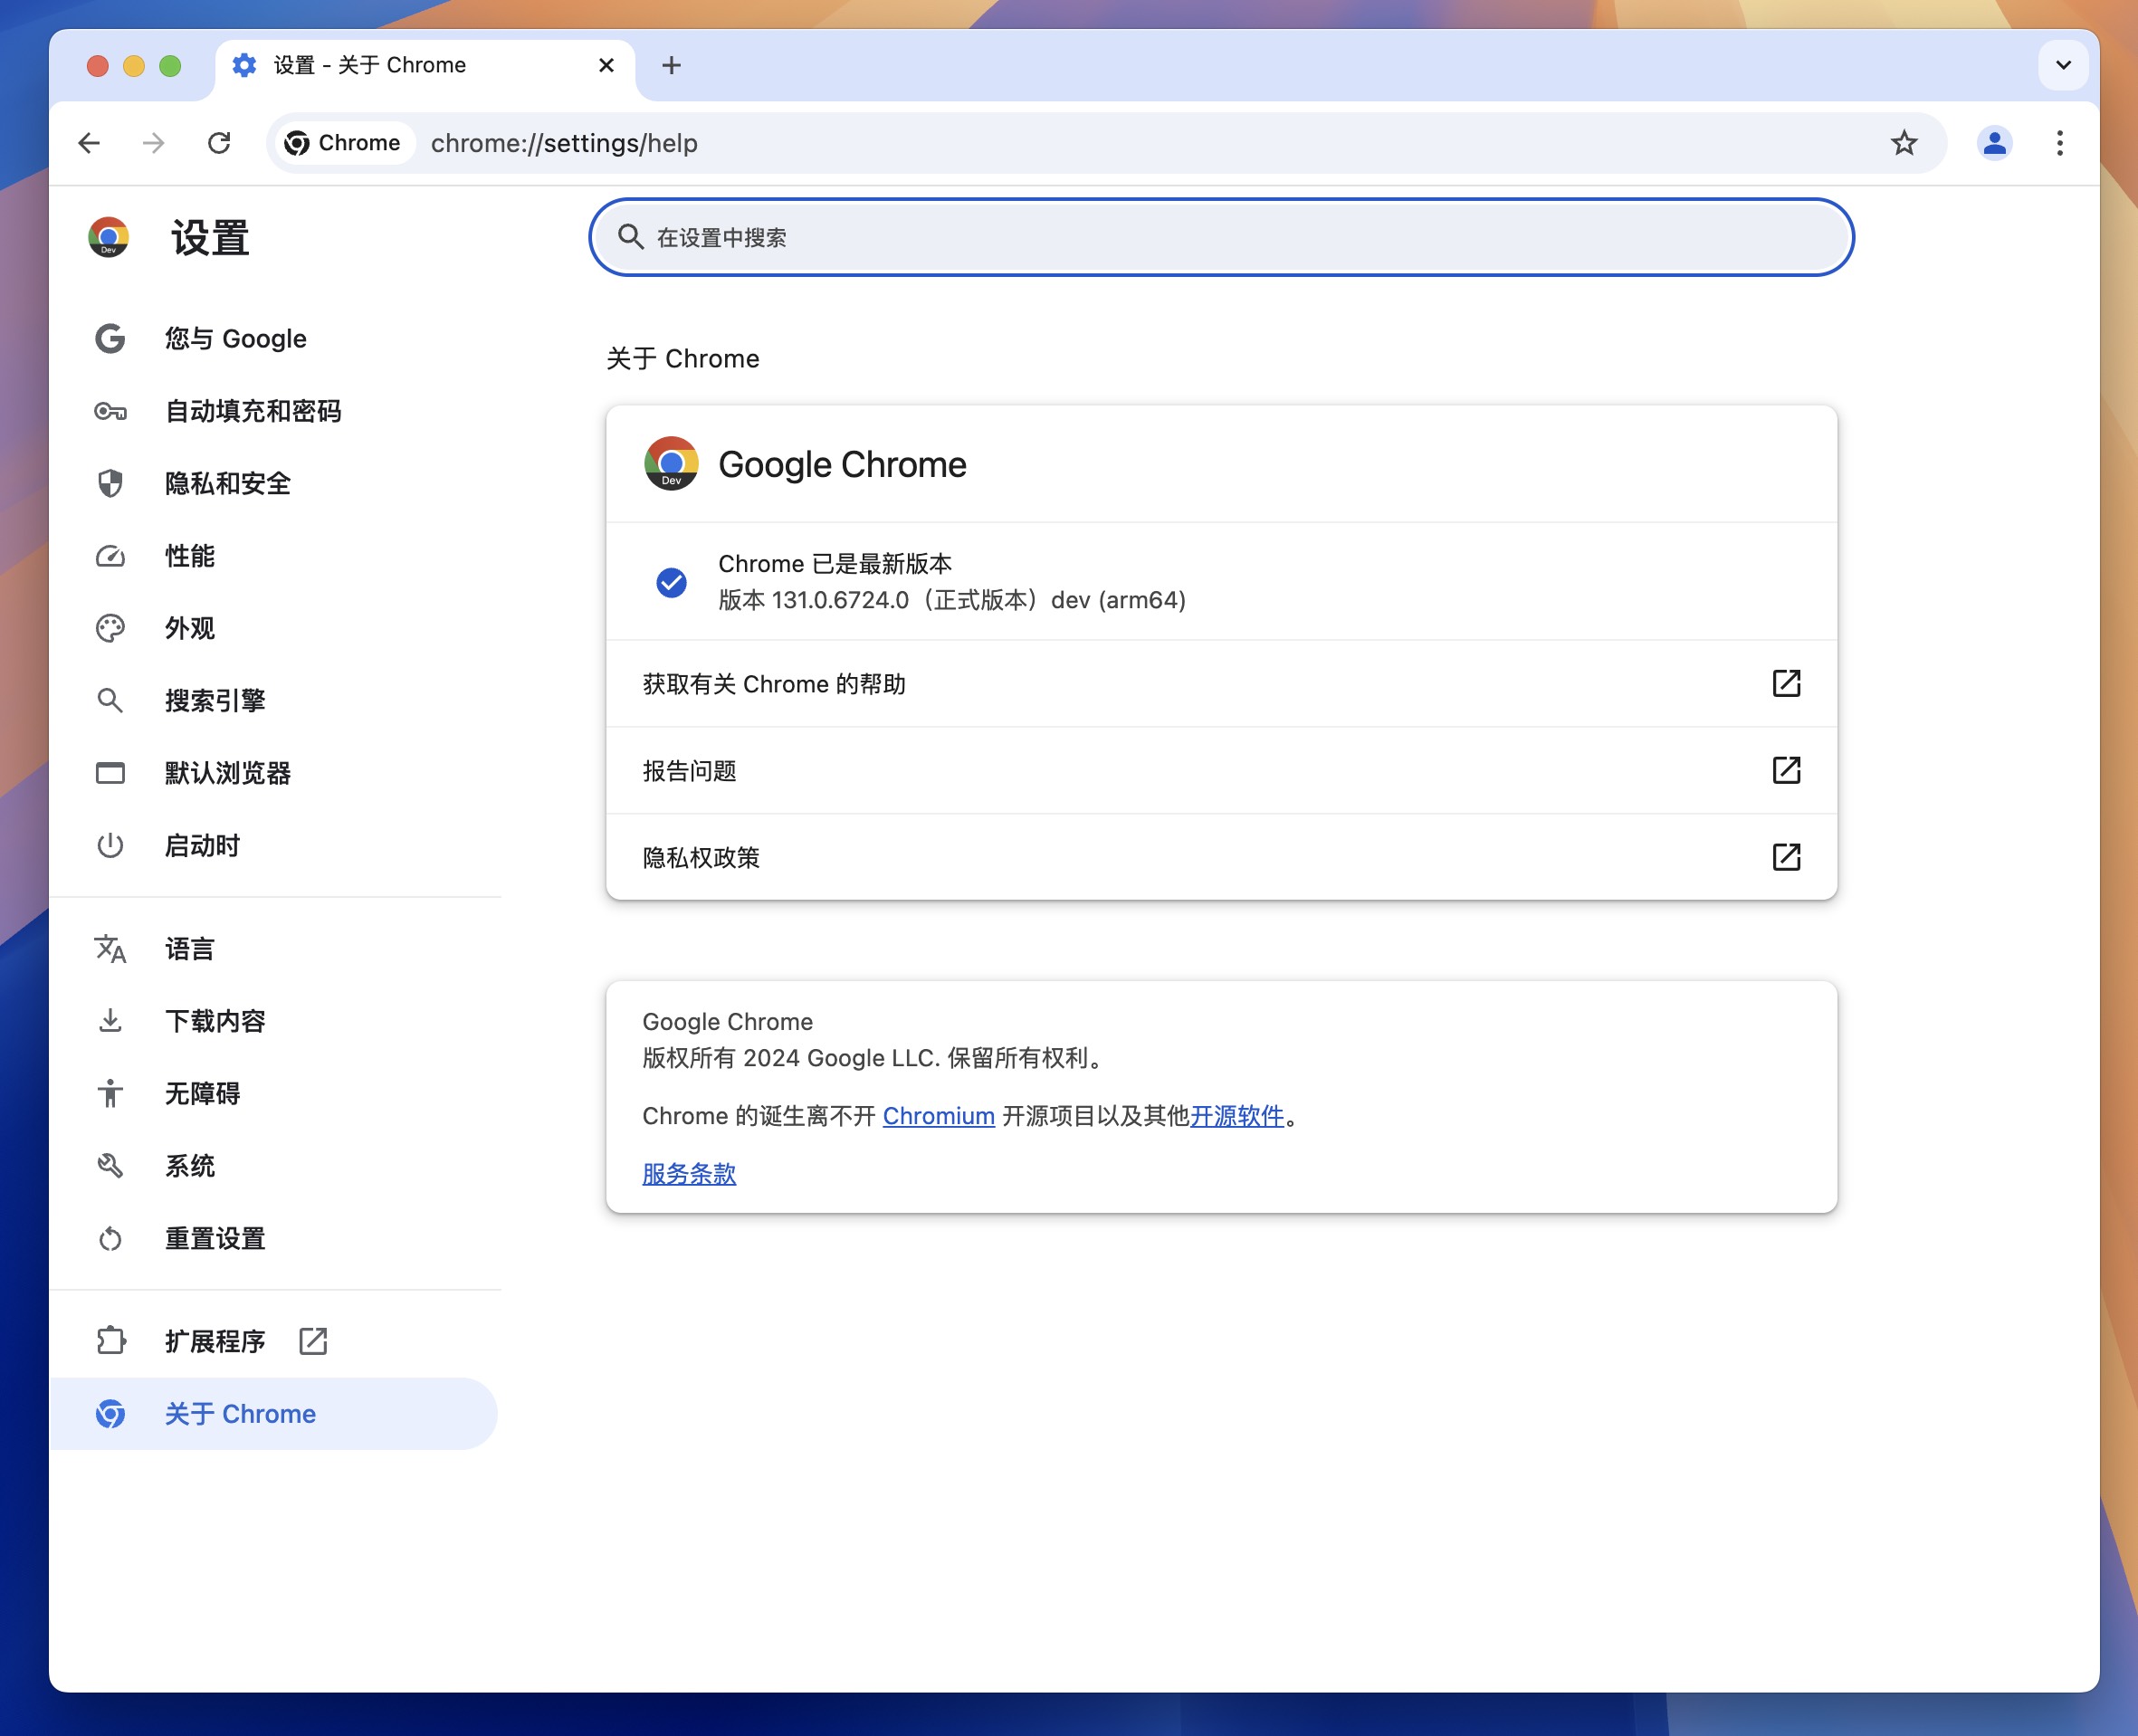The image size is (2138, 1736).
Task: Click the browser window icon for 默认浏览器
Action: [x=110, y=773]
